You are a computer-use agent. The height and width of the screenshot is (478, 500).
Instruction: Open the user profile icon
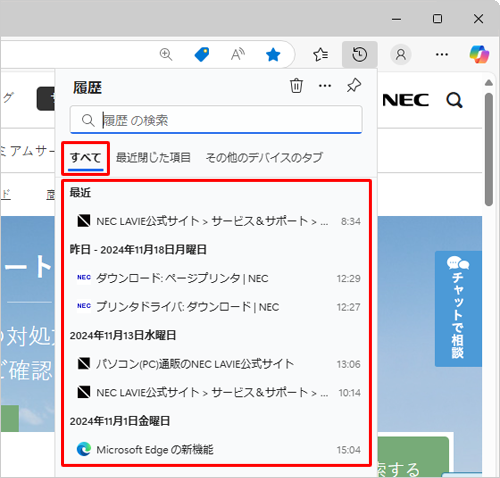click(x=401, y=54)
